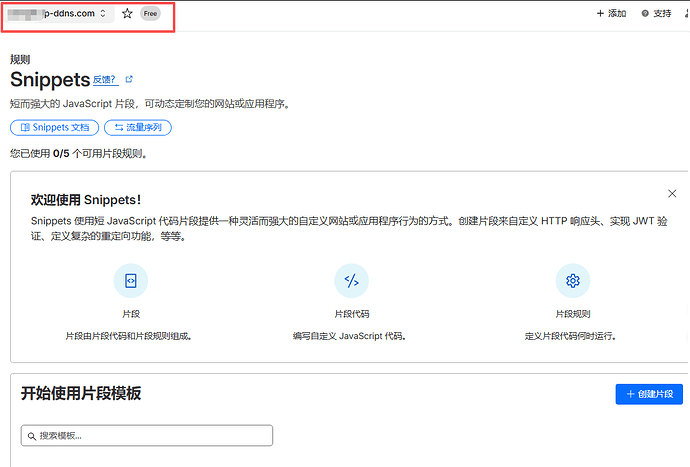Click the 0/5 usage count text

click(61, 154)
